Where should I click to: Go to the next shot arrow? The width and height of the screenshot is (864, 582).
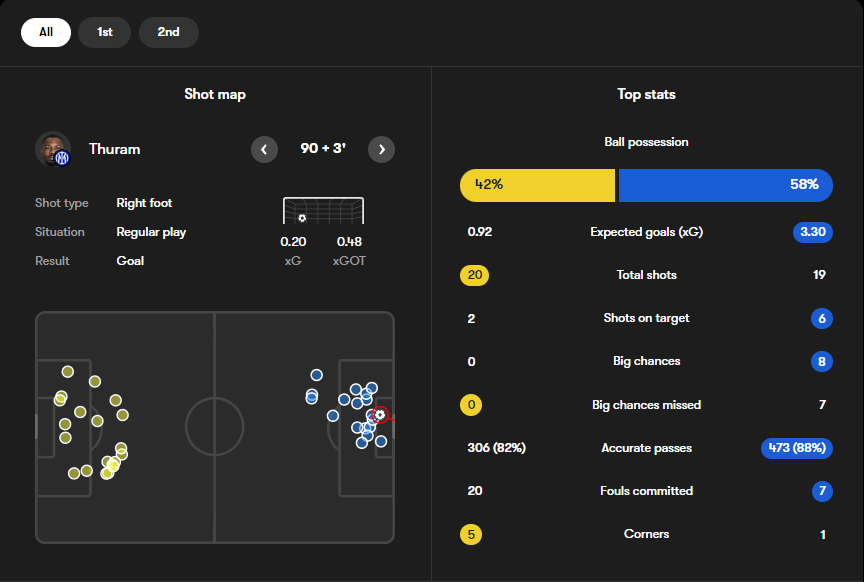(381, 149)
